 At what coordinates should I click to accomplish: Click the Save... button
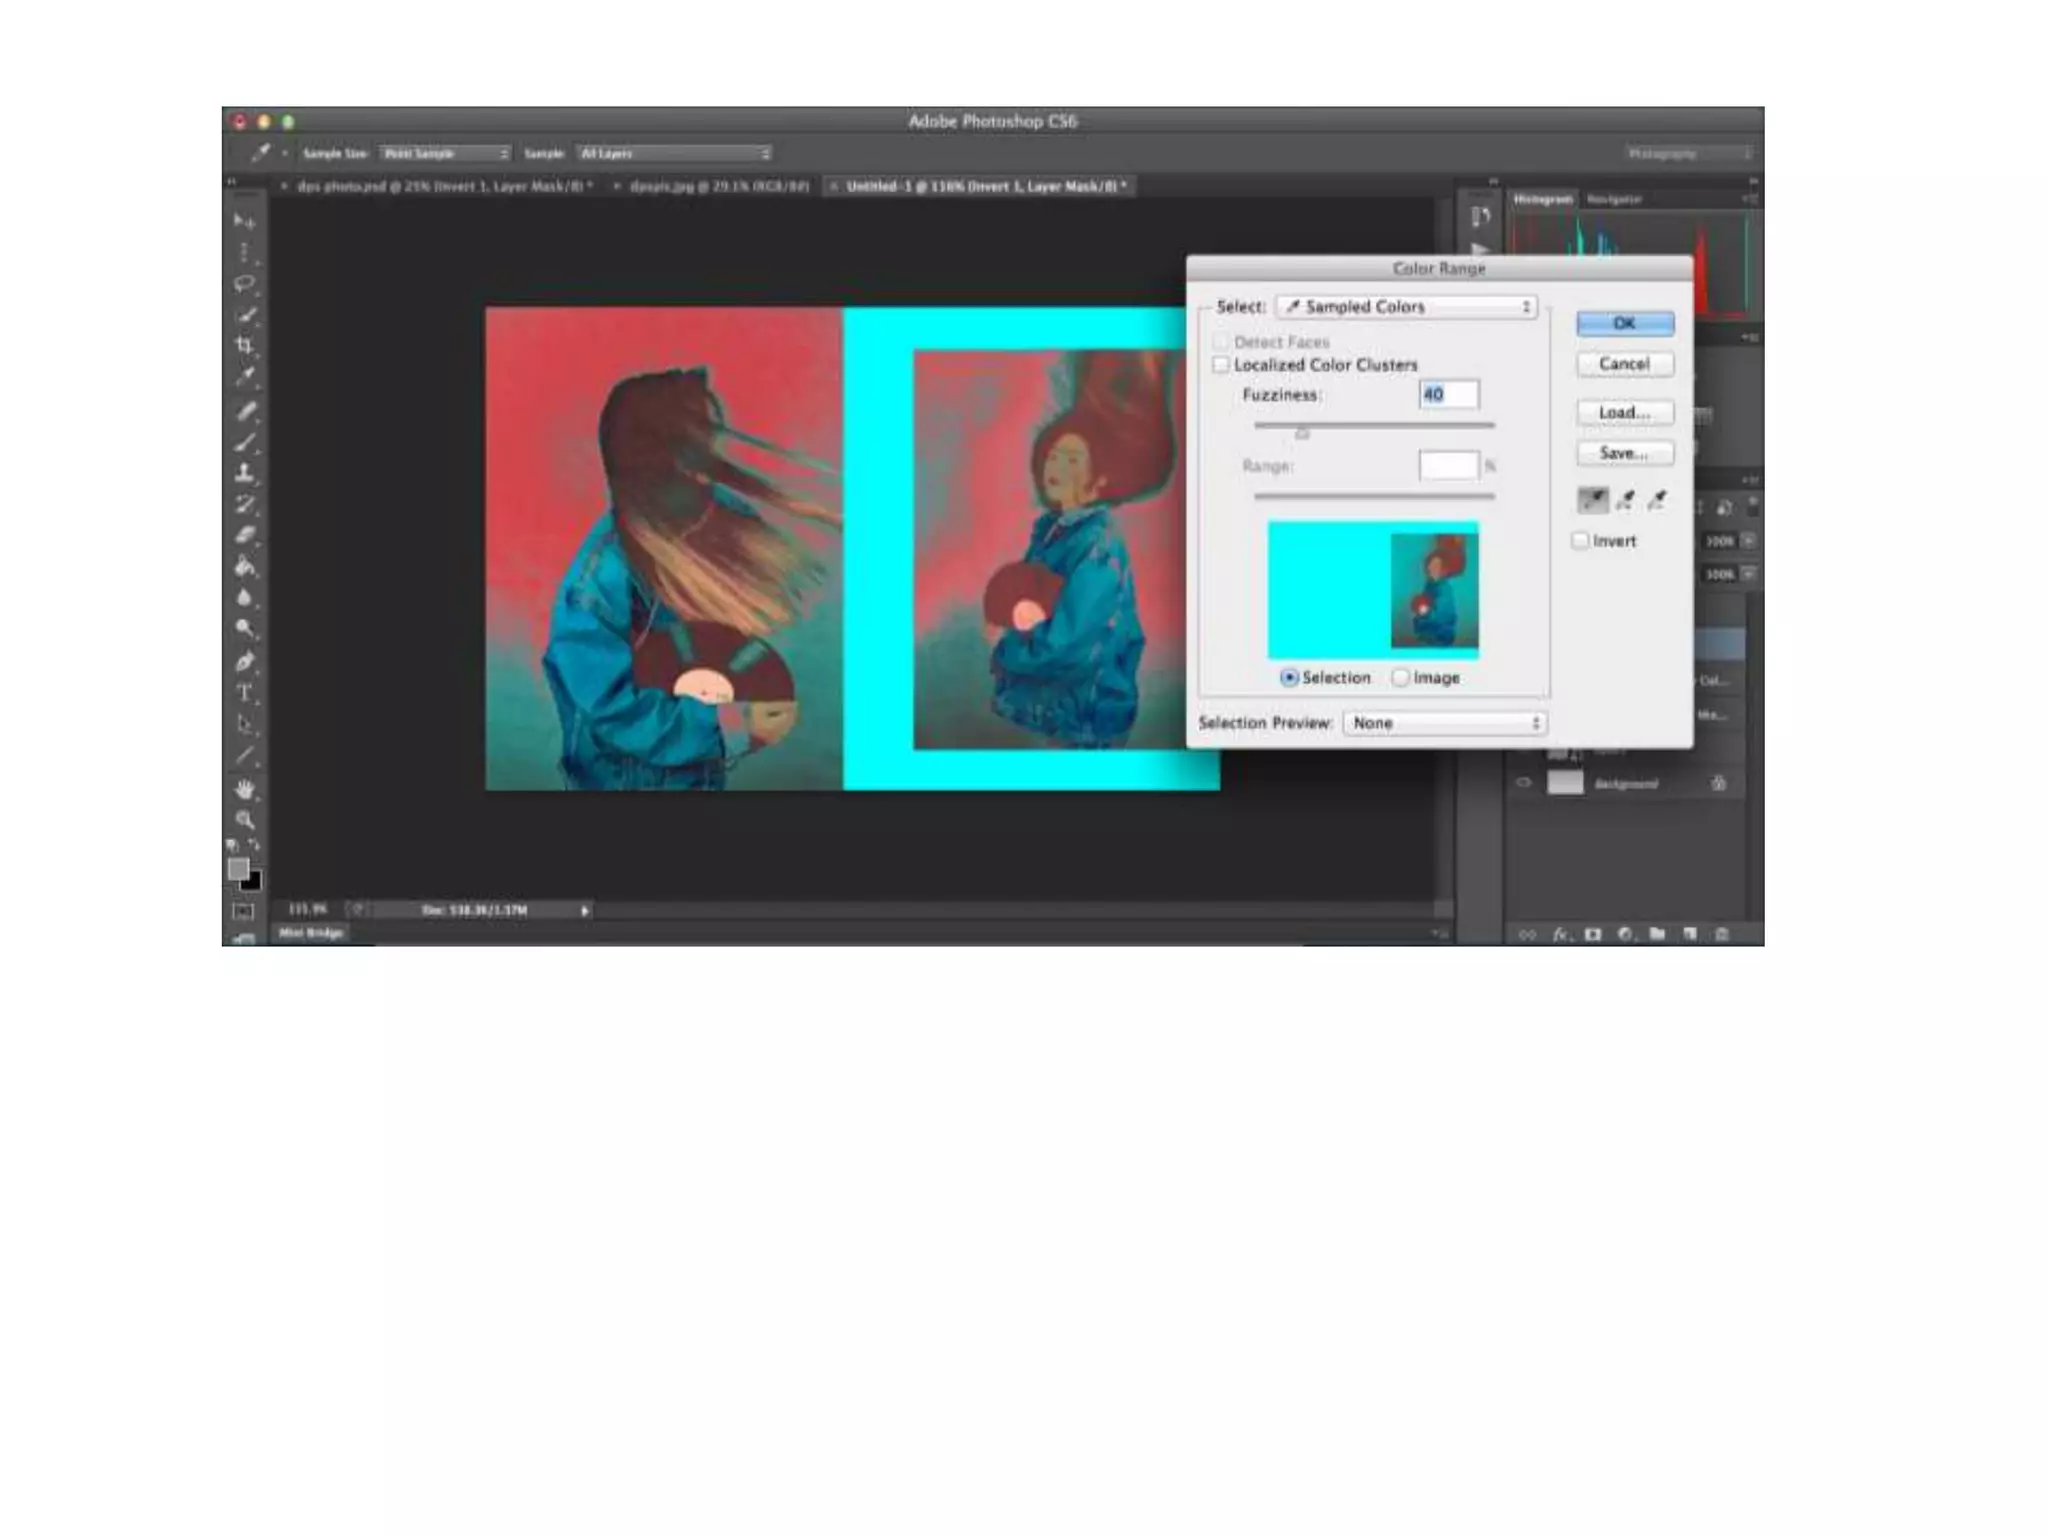click(x=1624, y=453)
